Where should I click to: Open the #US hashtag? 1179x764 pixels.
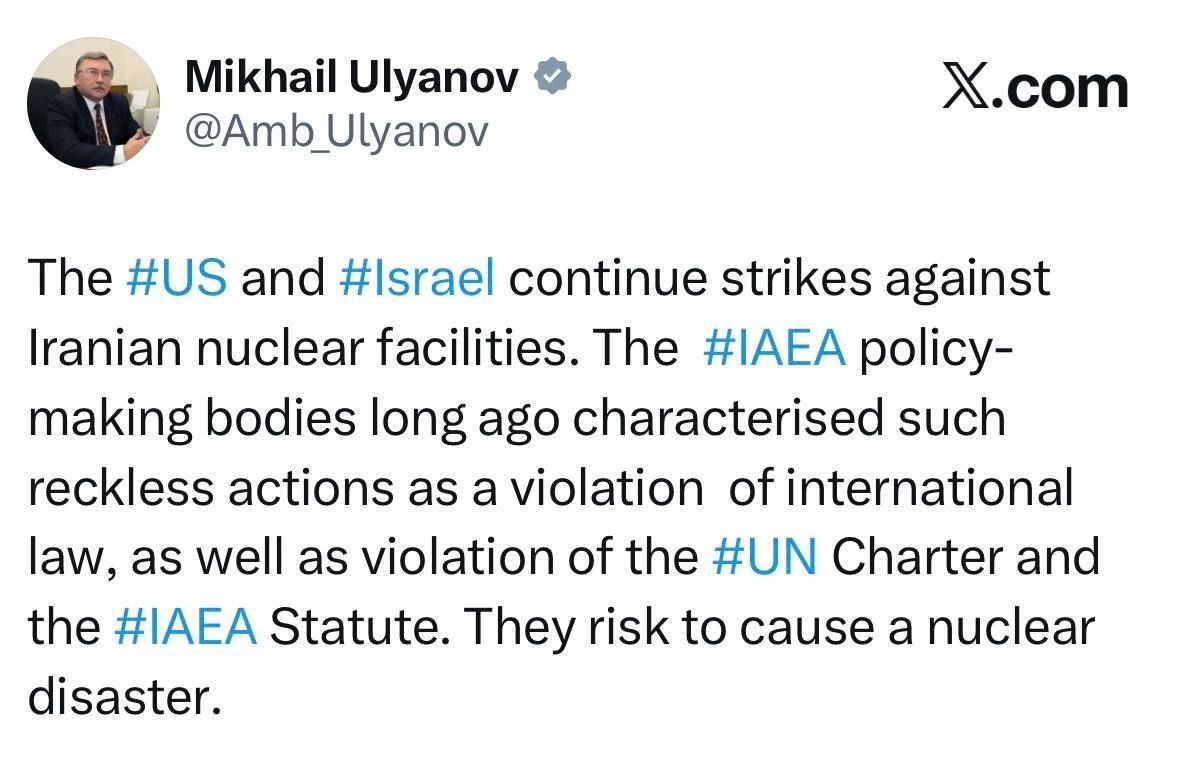pyautogui.click(x=179, y=277)
